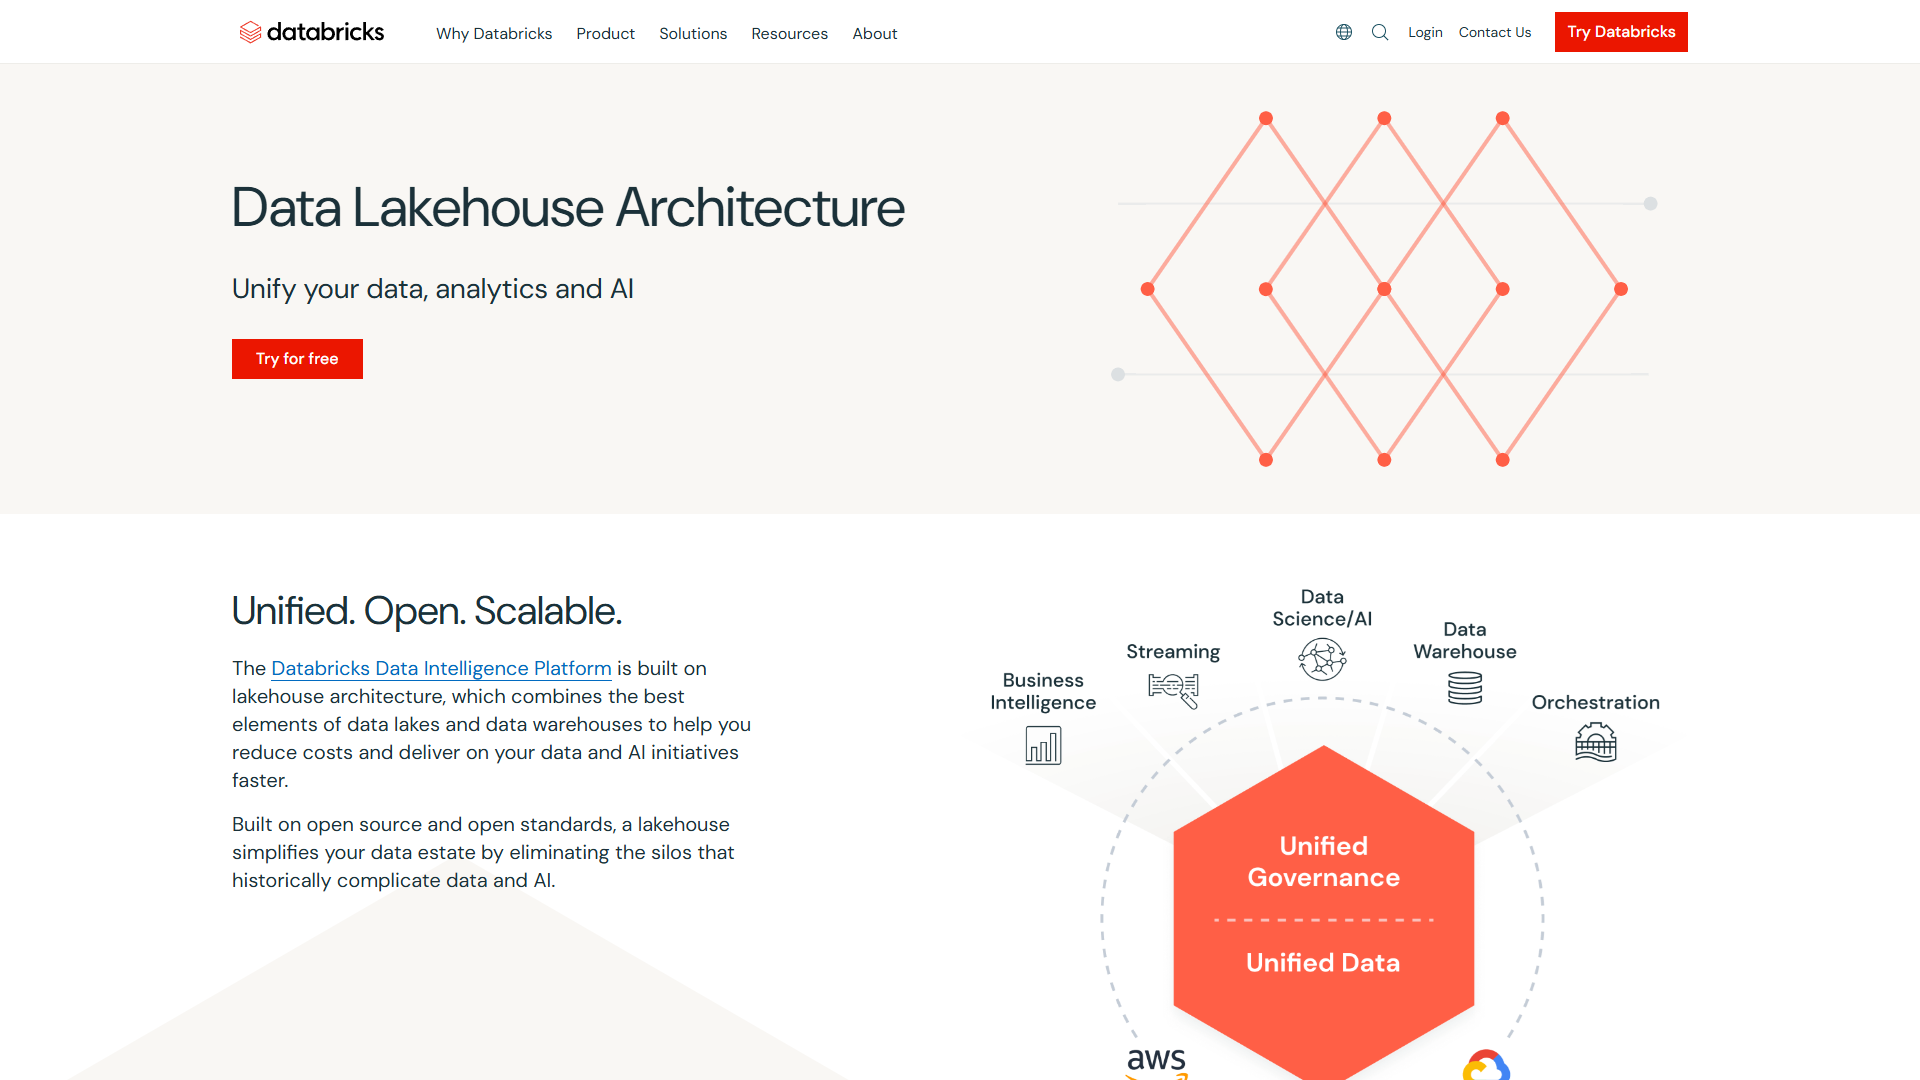Click the Login link
Screen dimensions: 1920x1080
click(1425, 32)
